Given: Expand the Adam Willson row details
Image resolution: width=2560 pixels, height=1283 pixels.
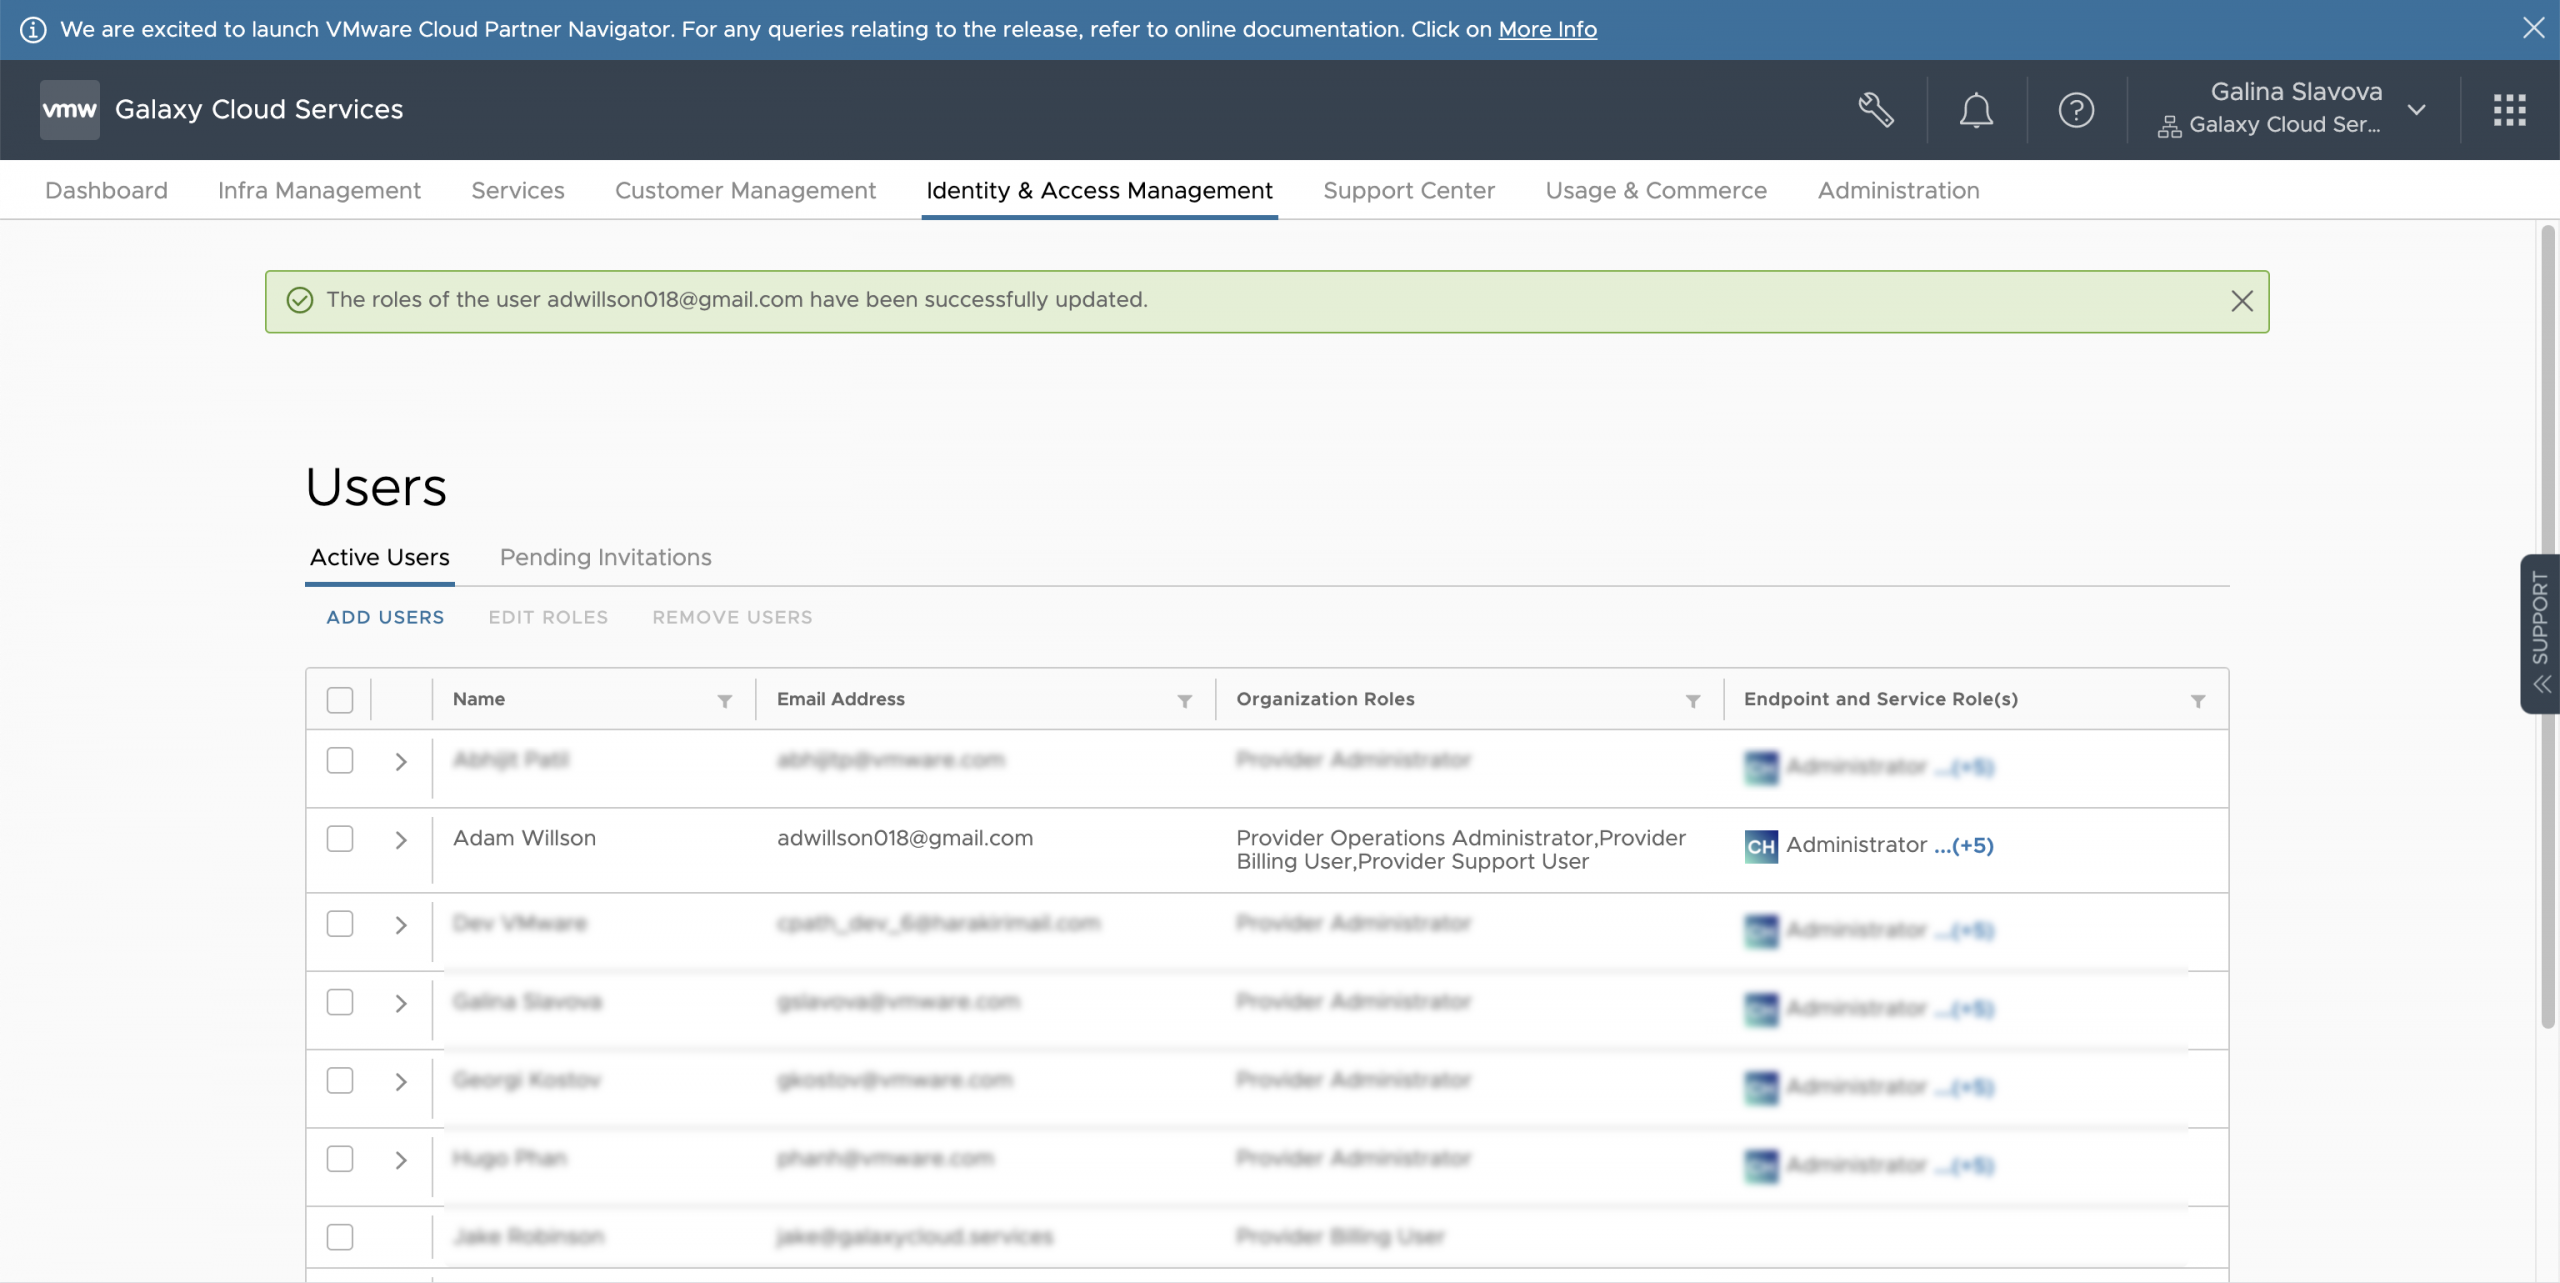Looking at the screenshot, I should point(401,840).
